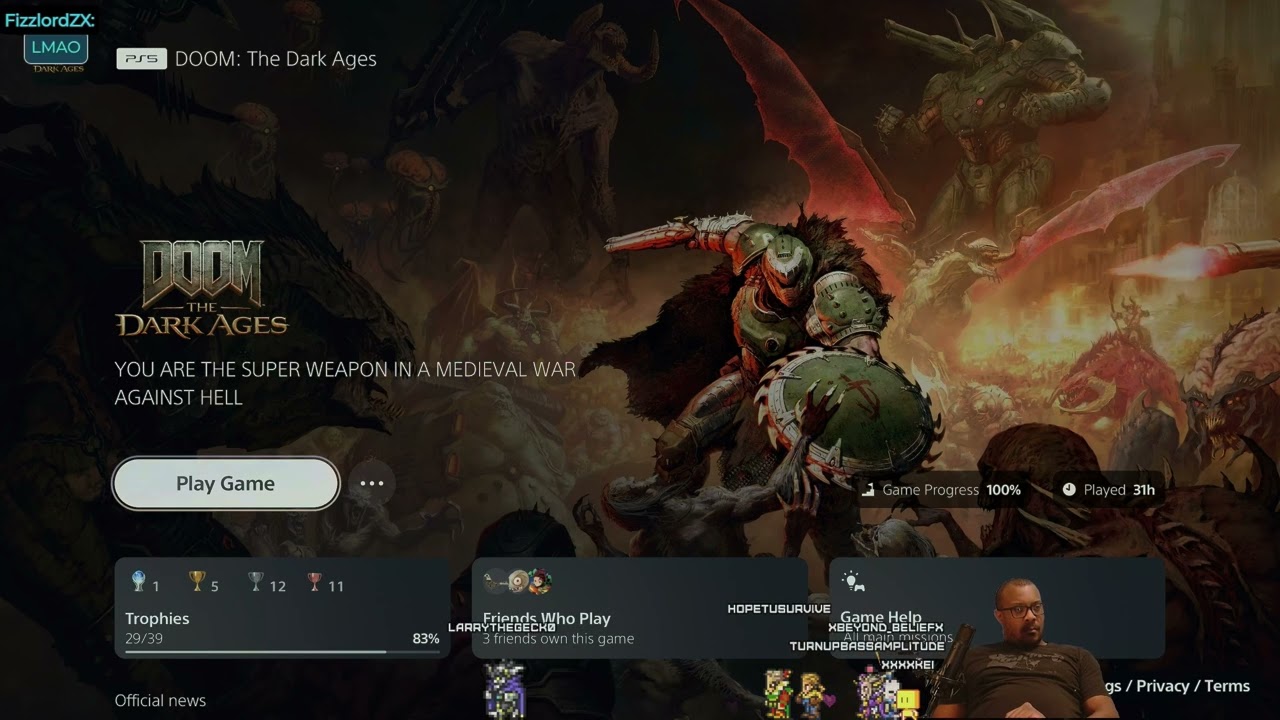Click the XBEYOND_BELIEFX overlay name

(x=886, y=628)
